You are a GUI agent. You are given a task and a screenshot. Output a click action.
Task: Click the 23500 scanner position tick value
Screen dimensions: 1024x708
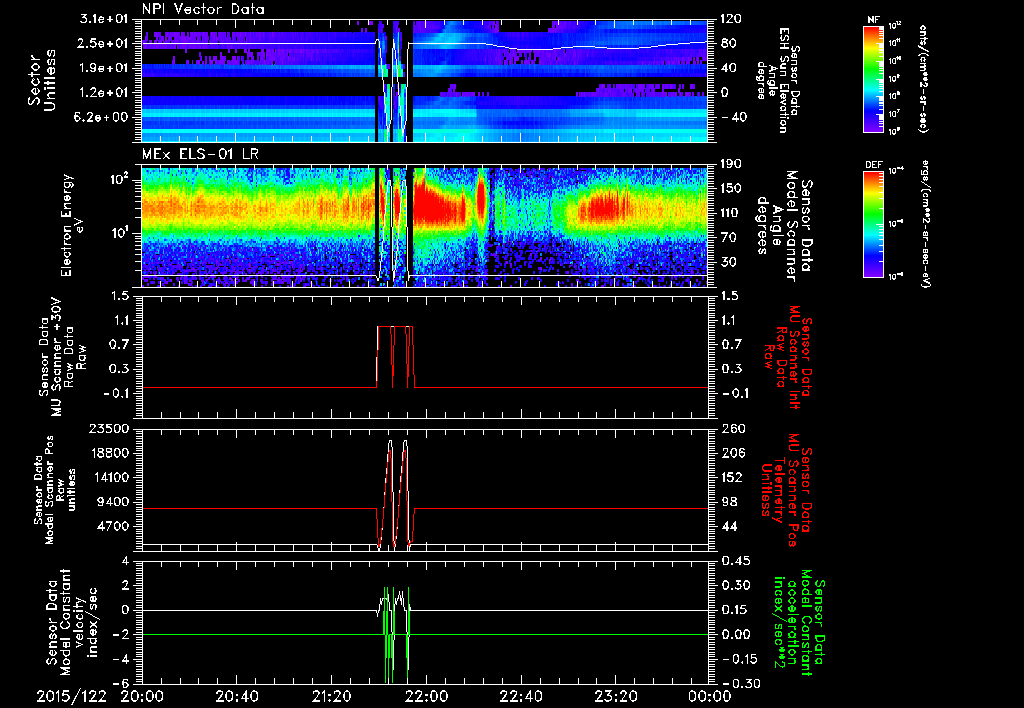point(110,428)
